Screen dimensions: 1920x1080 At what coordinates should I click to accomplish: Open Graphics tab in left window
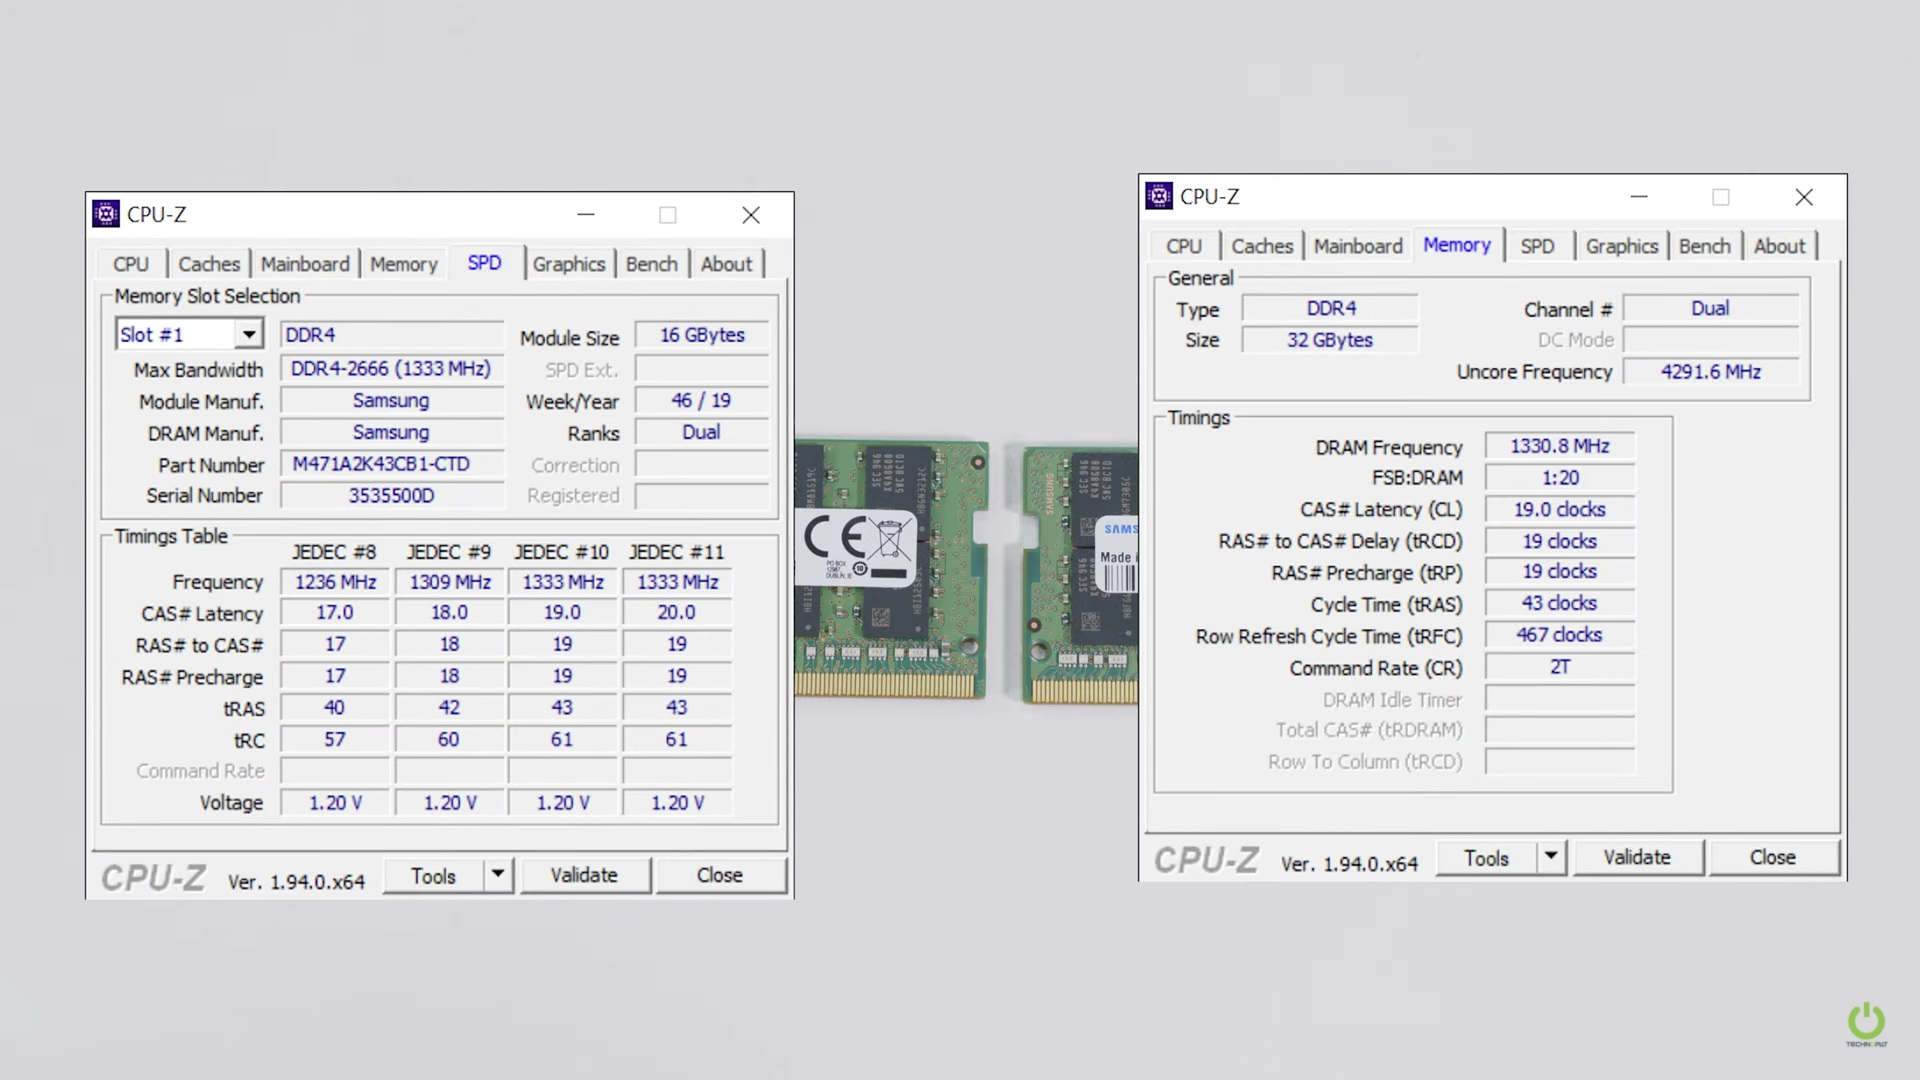click(568, 264)
